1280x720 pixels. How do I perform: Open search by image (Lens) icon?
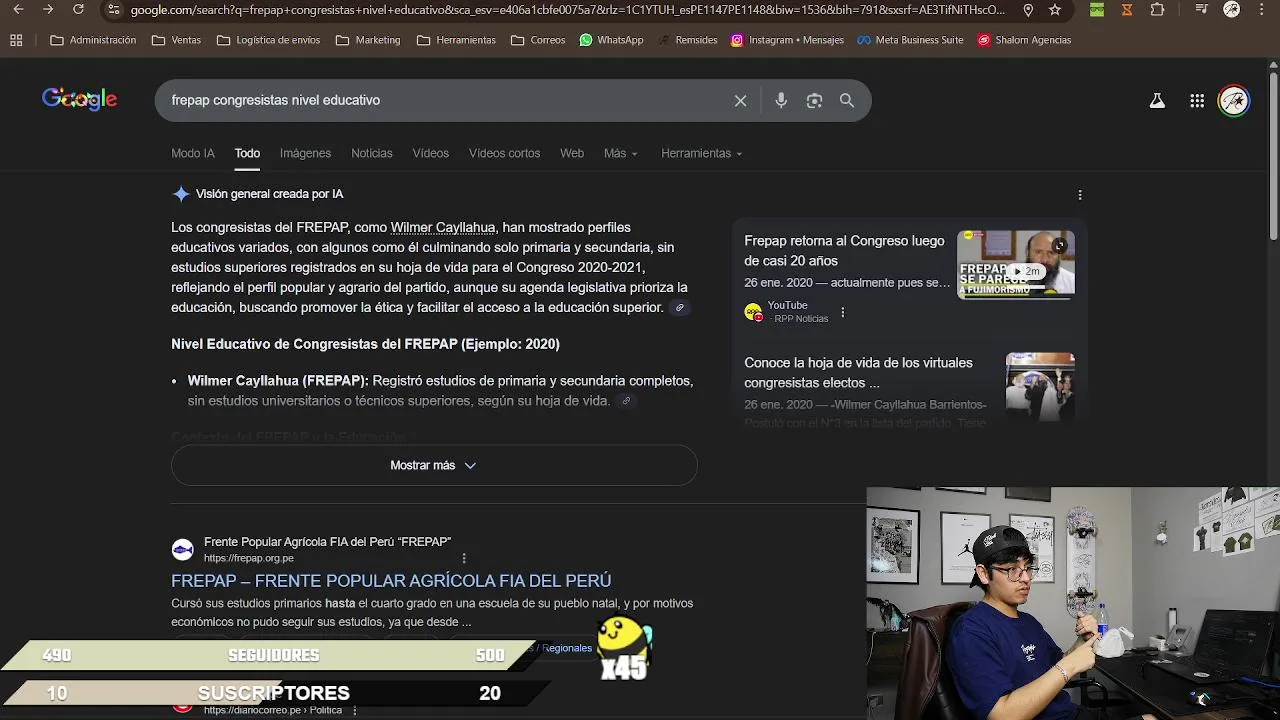point(814,101)
